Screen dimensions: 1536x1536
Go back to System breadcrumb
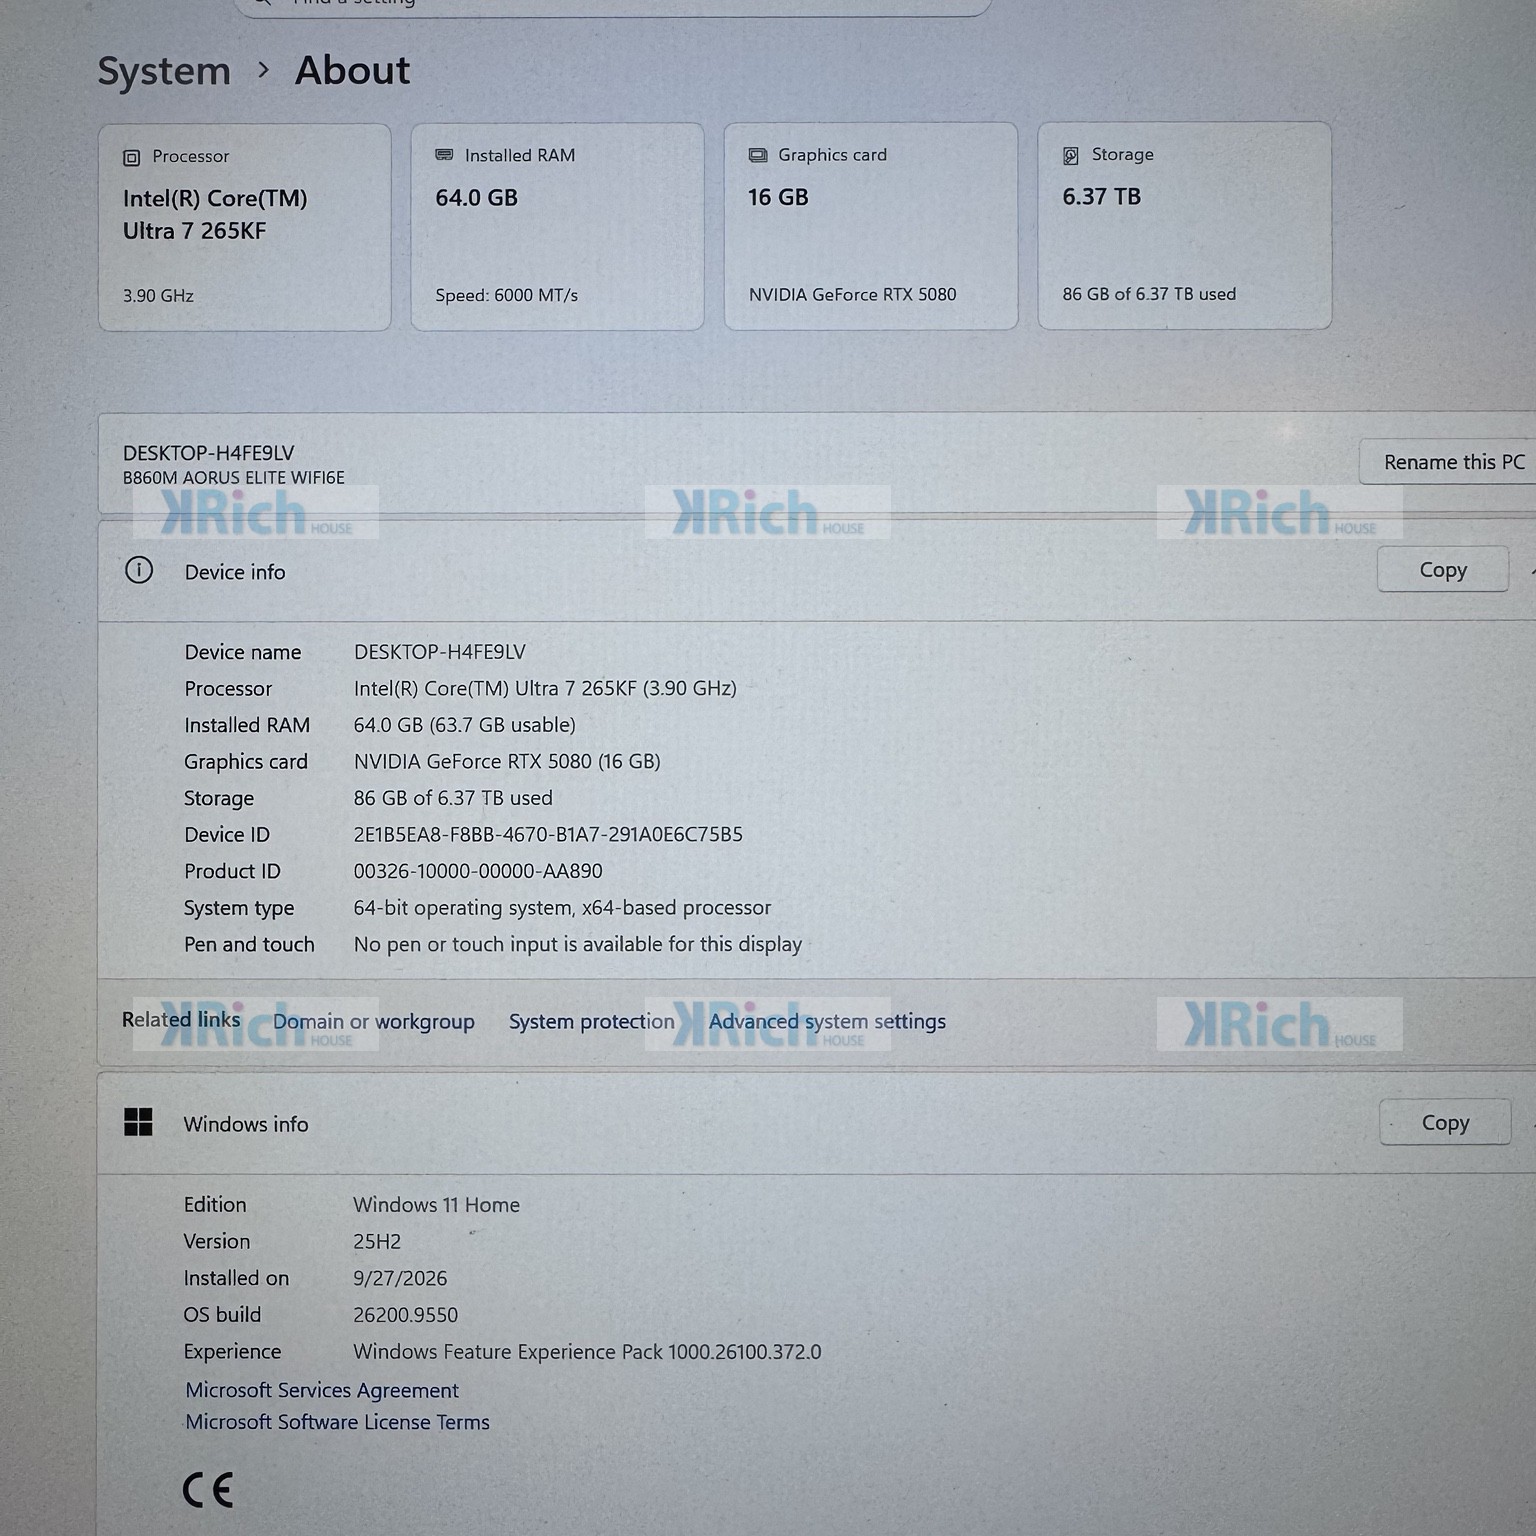click(x=164, y=72)
